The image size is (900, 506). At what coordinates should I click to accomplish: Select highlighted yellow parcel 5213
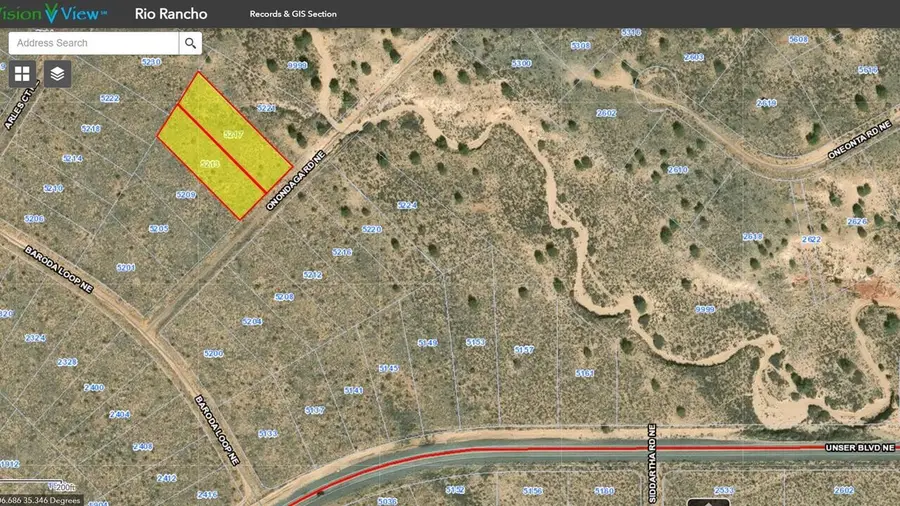210,163
